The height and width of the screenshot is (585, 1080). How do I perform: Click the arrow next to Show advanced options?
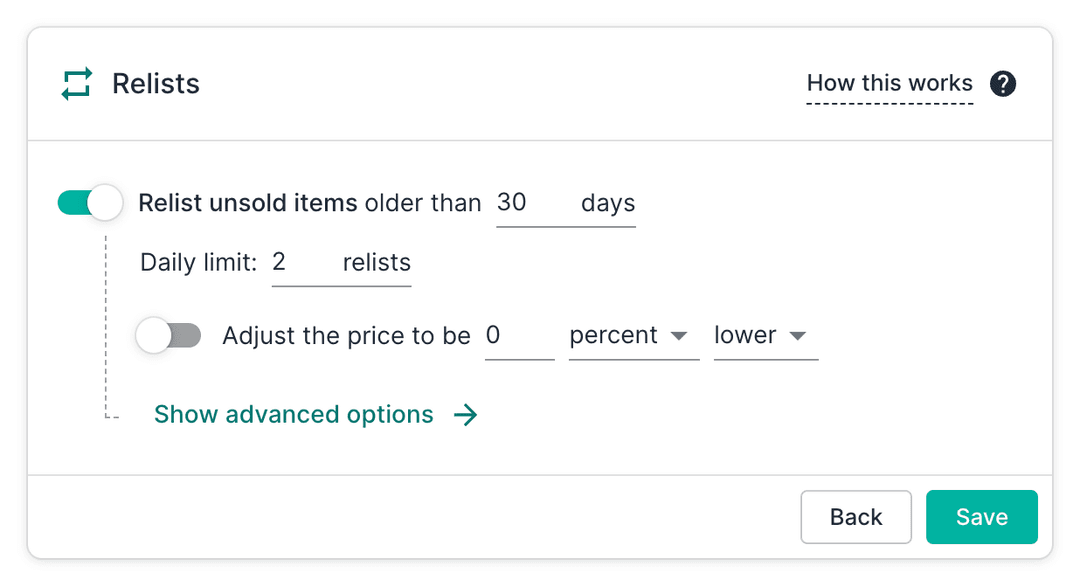click(466, 415)
